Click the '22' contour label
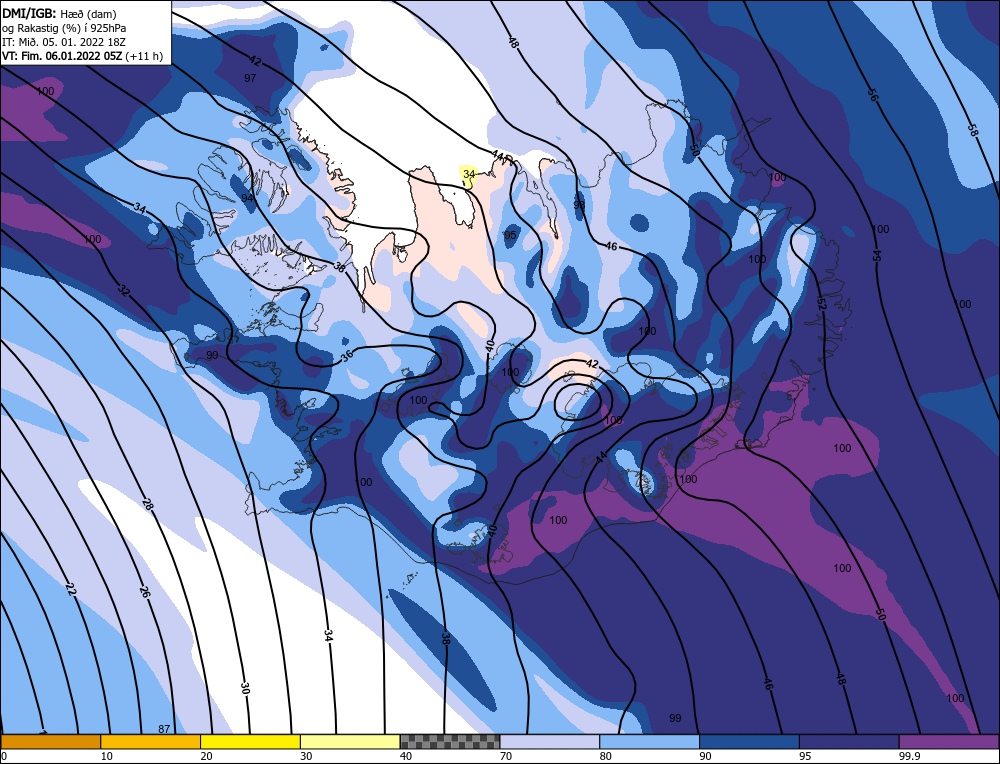The image size is (1000, 764). [71, 590]
